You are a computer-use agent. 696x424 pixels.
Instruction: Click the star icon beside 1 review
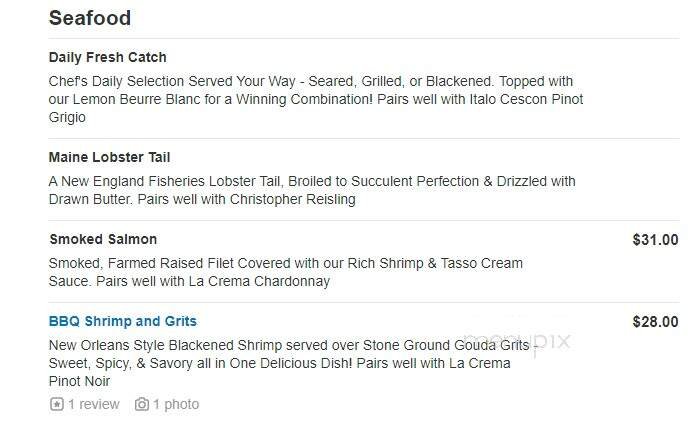point(56,404)
